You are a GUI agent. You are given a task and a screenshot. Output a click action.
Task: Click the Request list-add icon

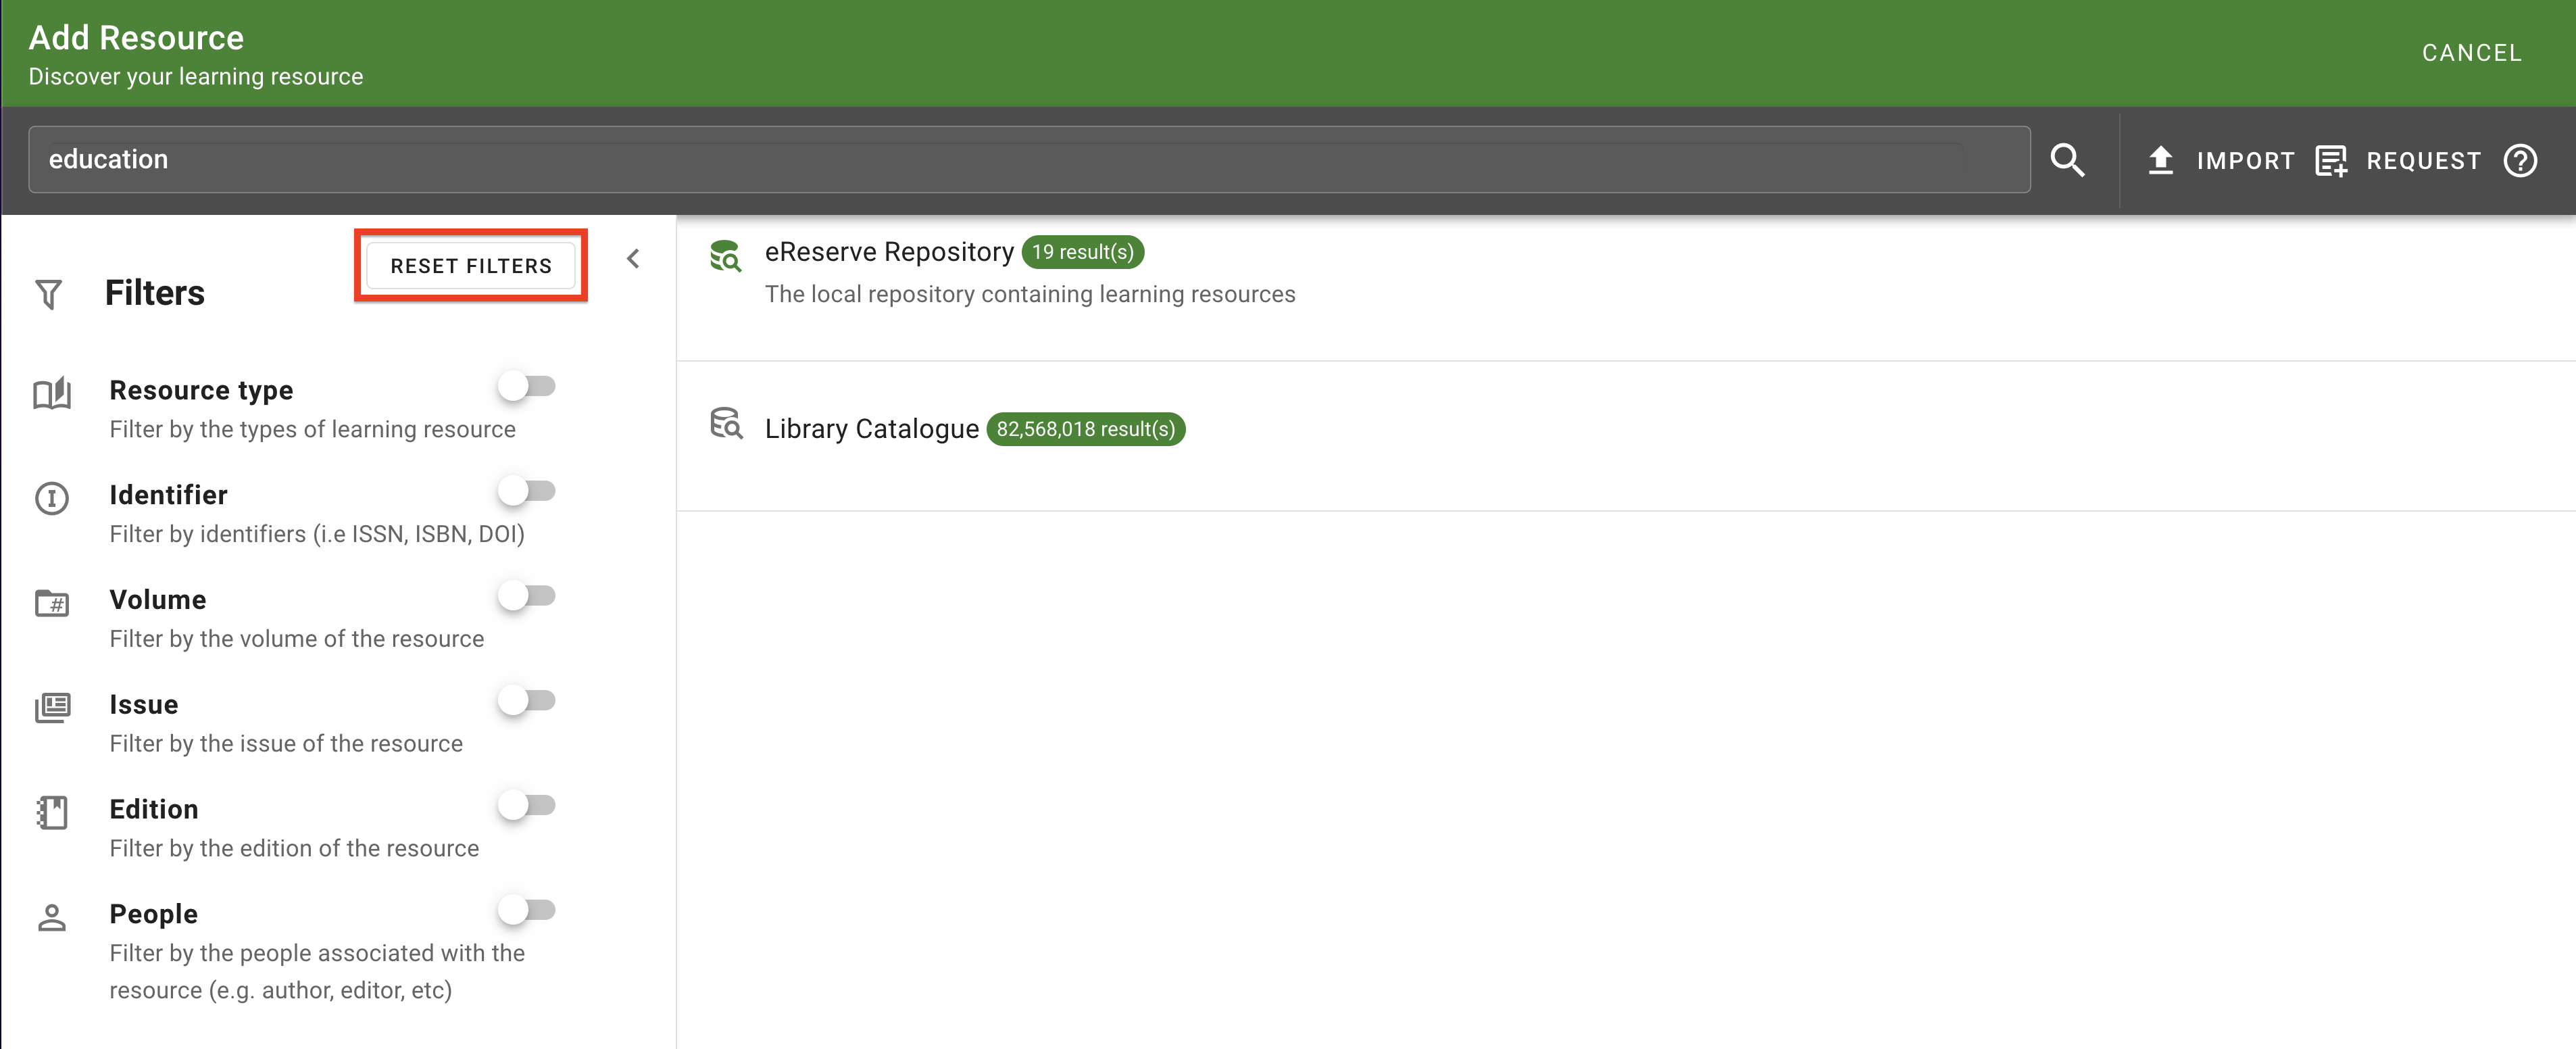tap(2330, 161)
